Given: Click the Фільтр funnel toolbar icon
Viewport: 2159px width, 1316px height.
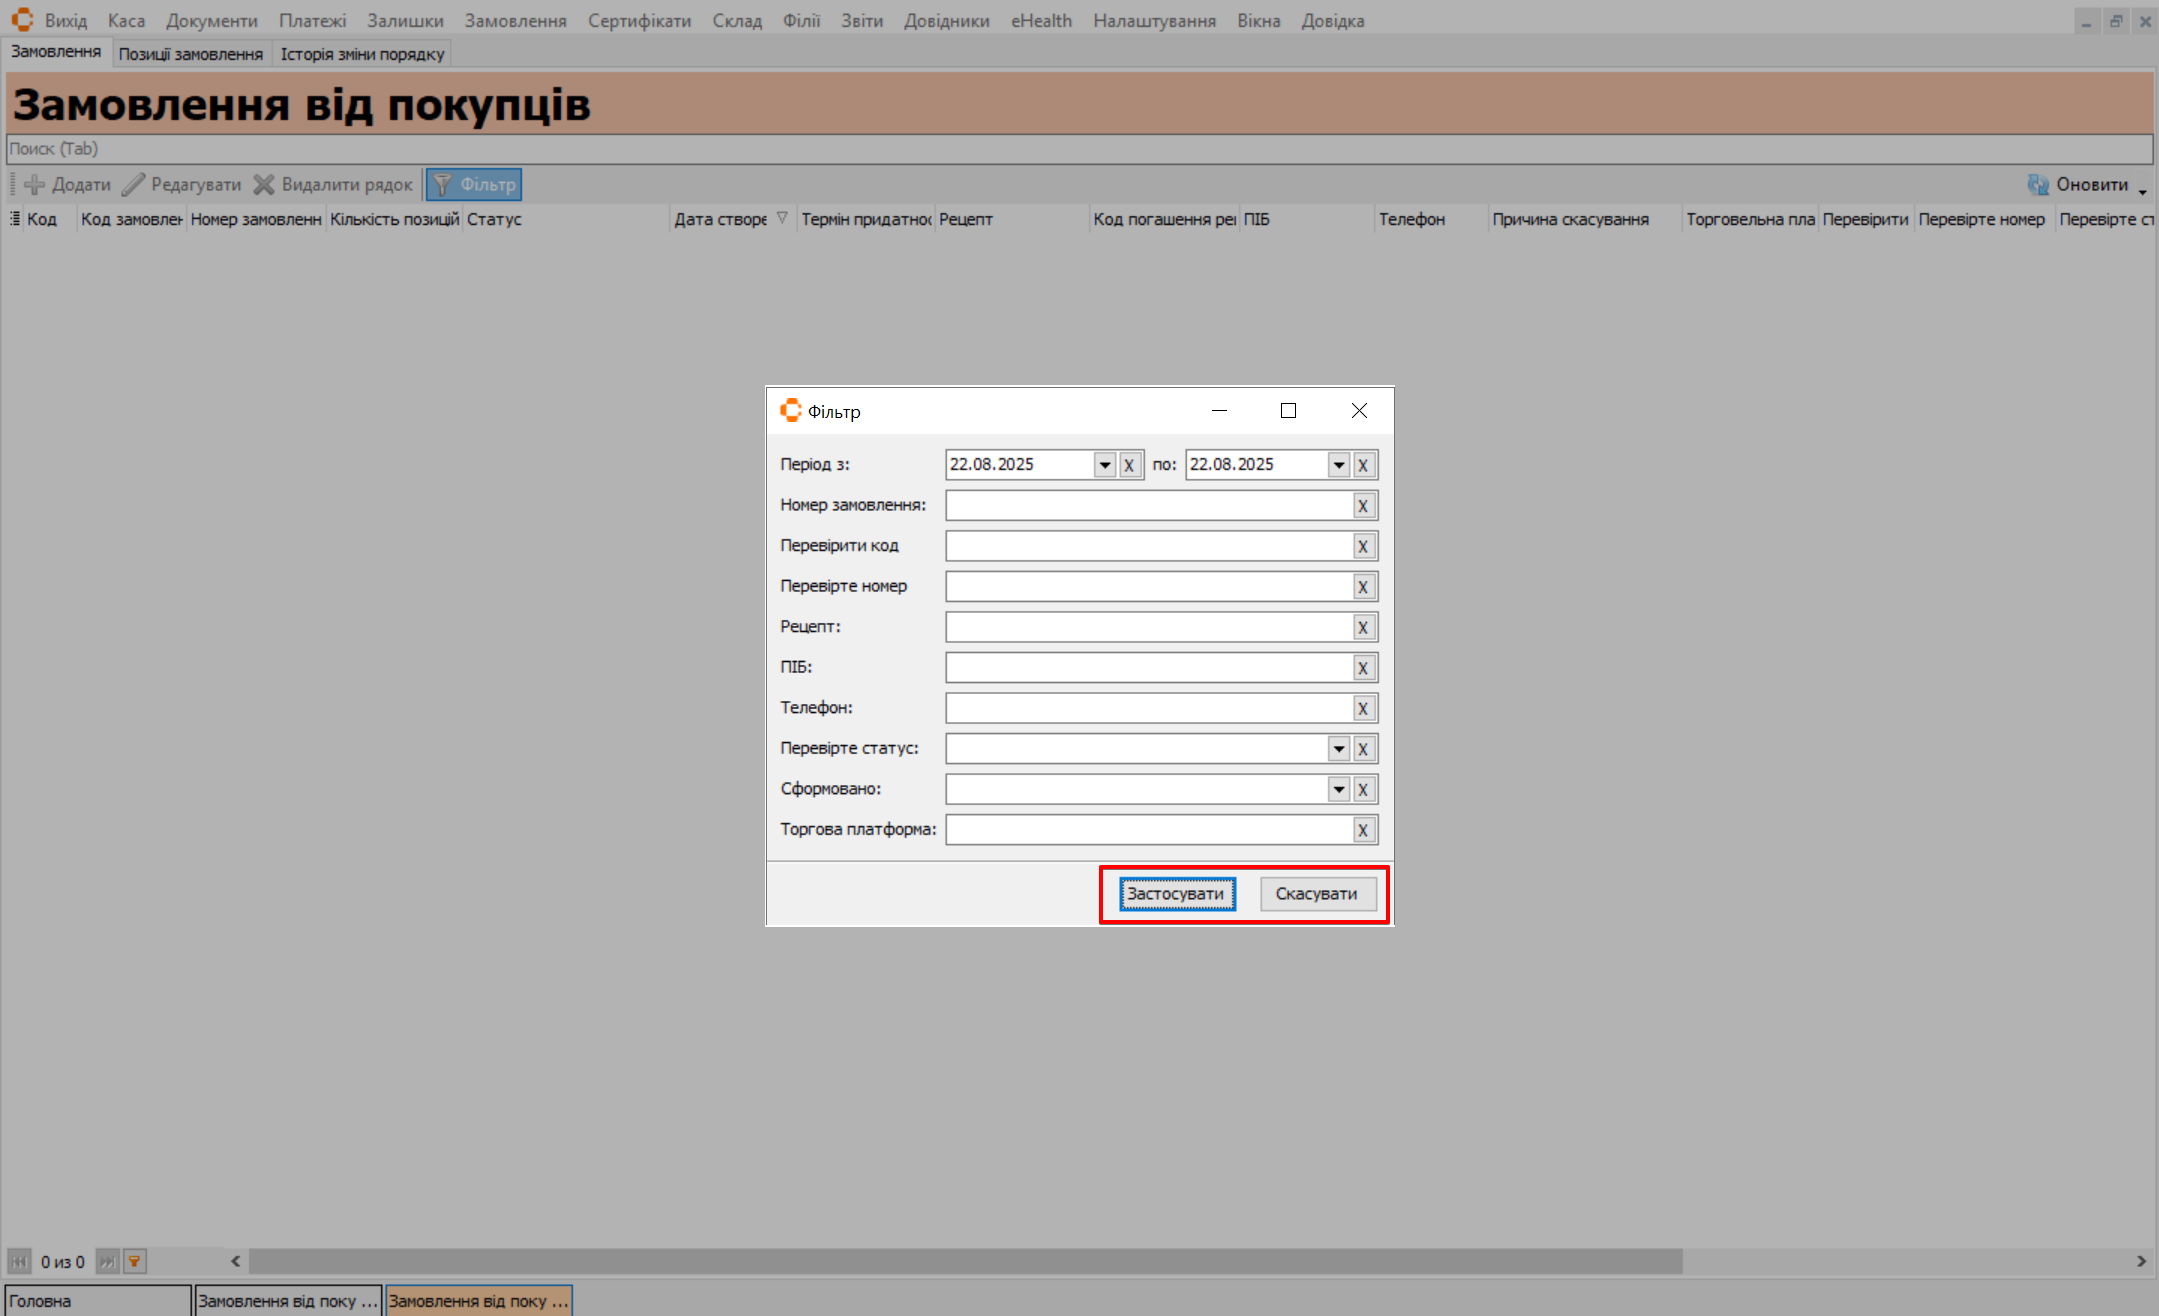Looking at the screenshot, I should [x=442, y=185].
